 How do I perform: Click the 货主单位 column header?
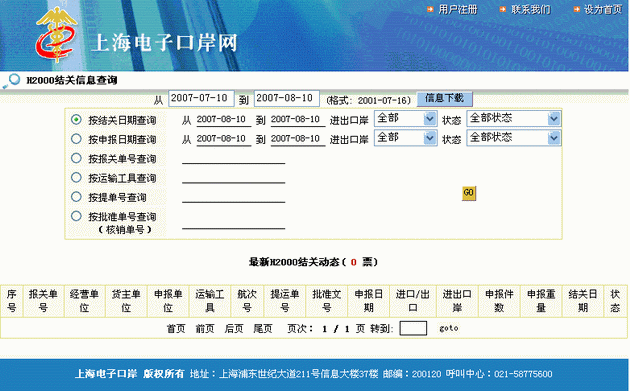point(126,301)
